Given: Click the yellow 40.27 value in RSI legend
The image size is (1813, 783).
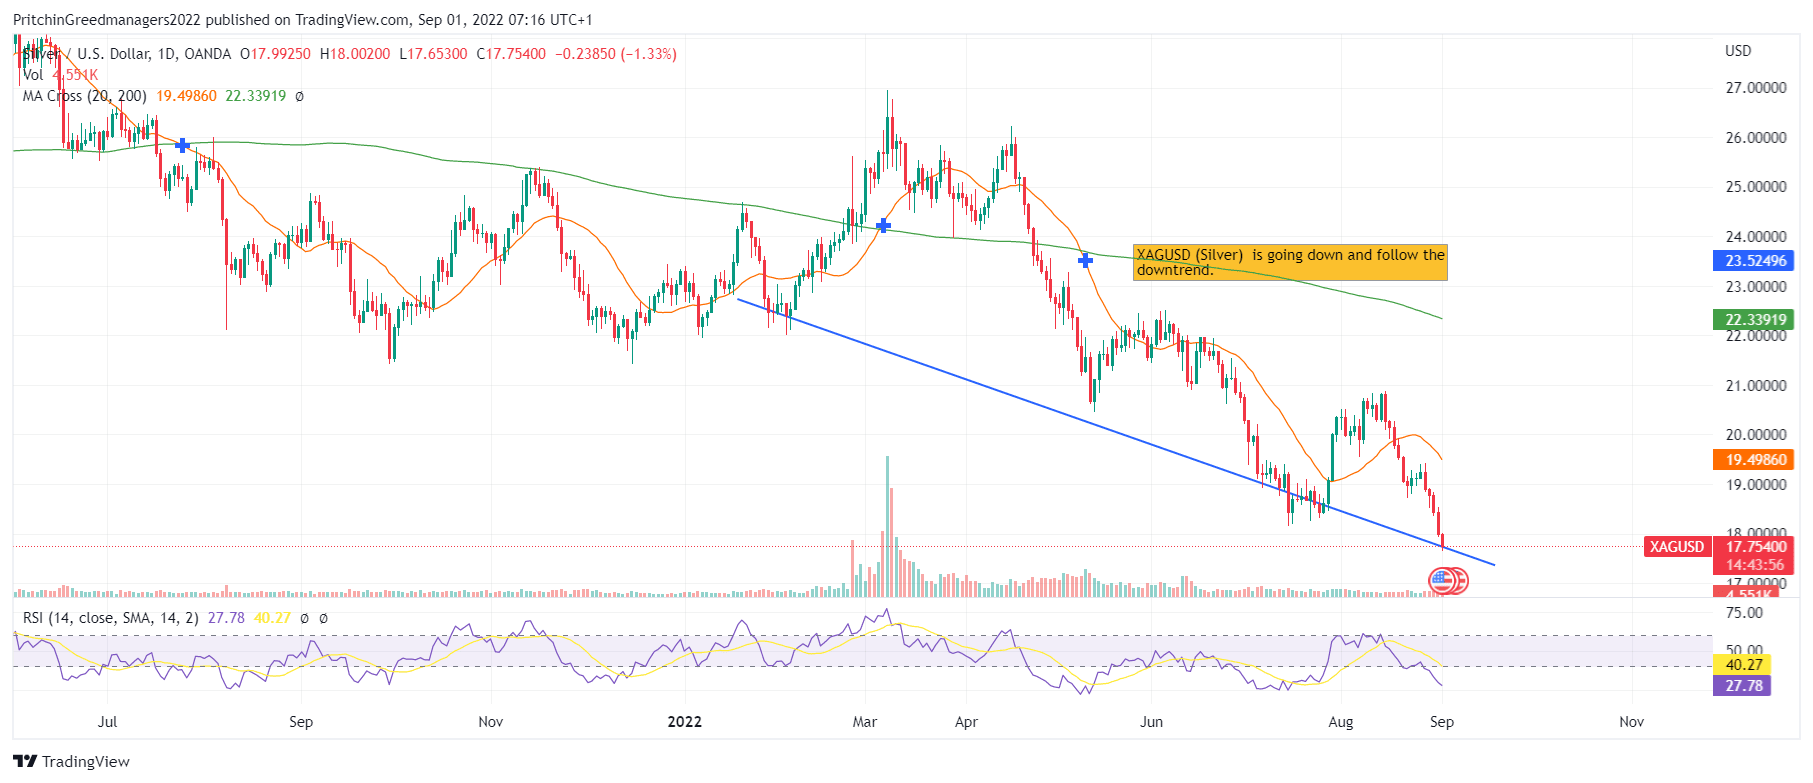Looking at the screenshot, I should click(x=272, y=618).
